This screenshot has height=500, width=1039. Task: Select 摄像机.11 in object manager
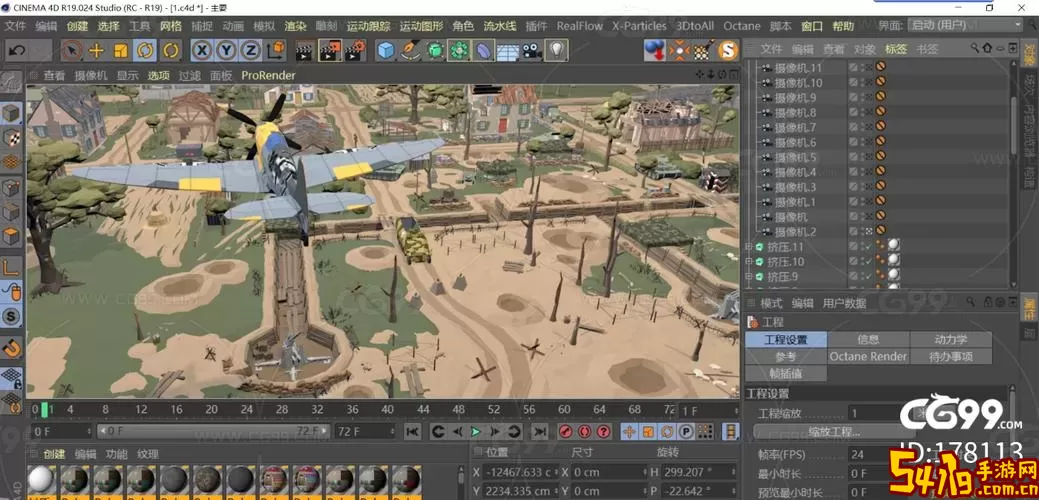point(798,68)
